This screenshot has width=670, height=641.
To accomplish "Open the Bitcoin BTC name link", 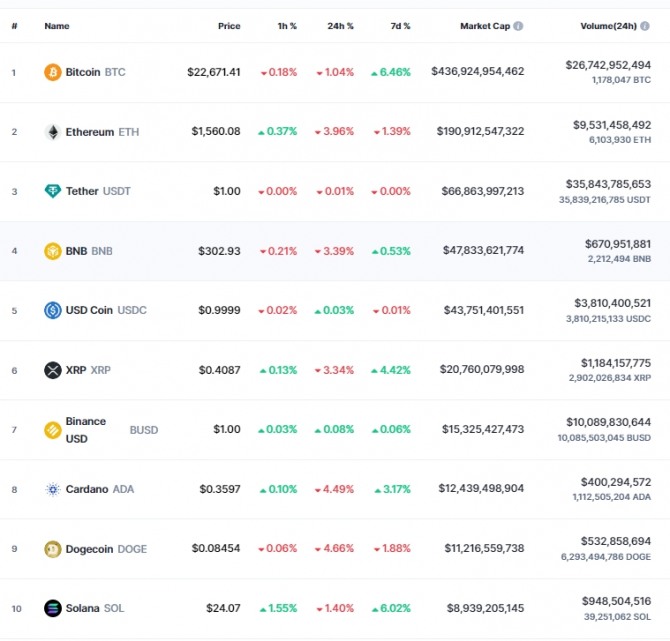I will click(x=95, y=72).
